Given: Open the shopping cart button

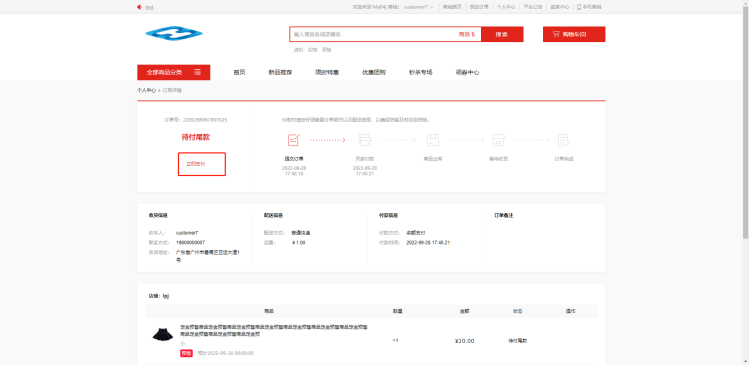Looking at the screenshot, I should click(x=574, y=34).
